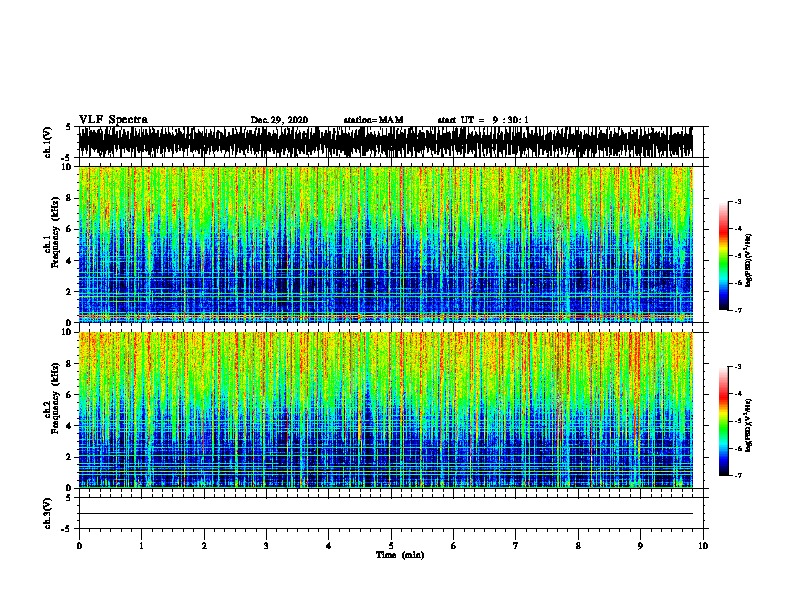The height and width of the screenshot is (612, 792).
Task: Click the "-7" tick on ch.2 color bar
Action: [737, 475]
